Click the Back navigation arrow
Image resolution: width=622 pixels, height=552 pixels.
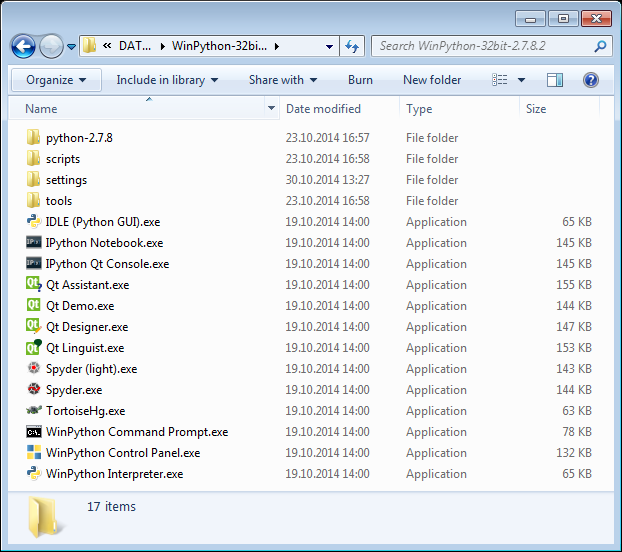pos(23,46)
